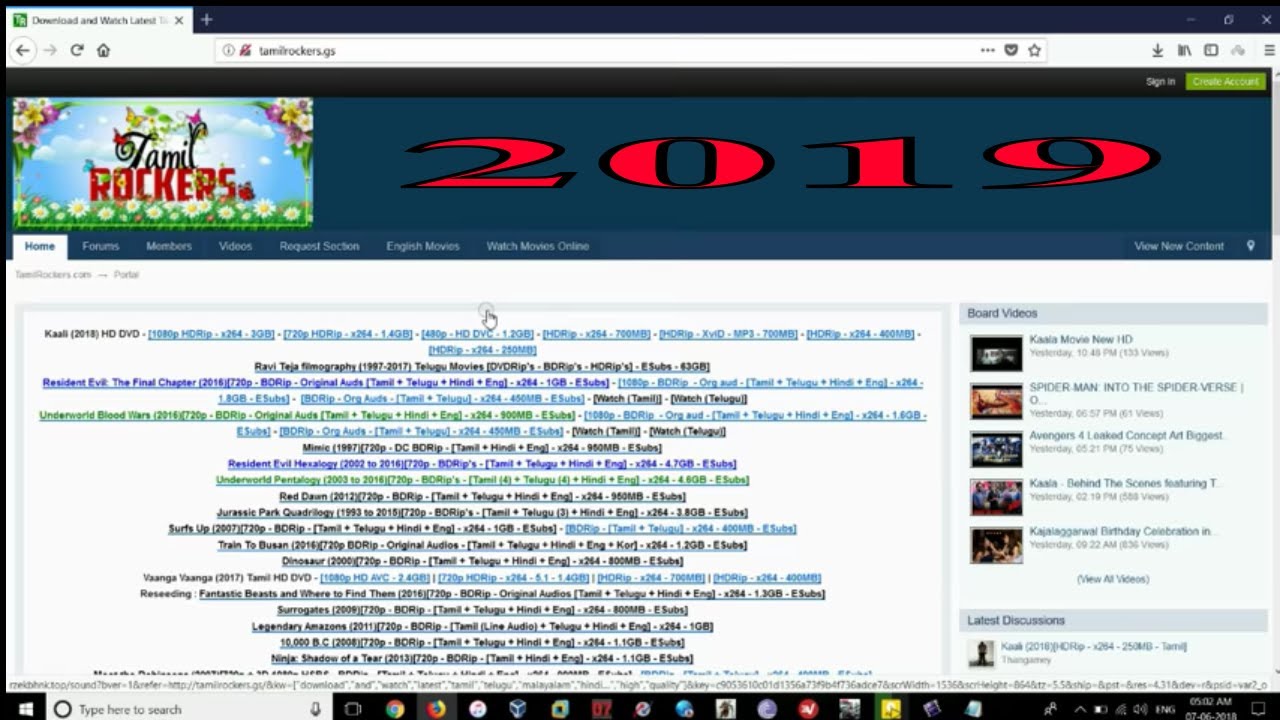Open Kaali HDRip 250MB Tamil discussion
Image resolution: width=1280 pixels, height=720 pixels.
tap(1094, 646)
